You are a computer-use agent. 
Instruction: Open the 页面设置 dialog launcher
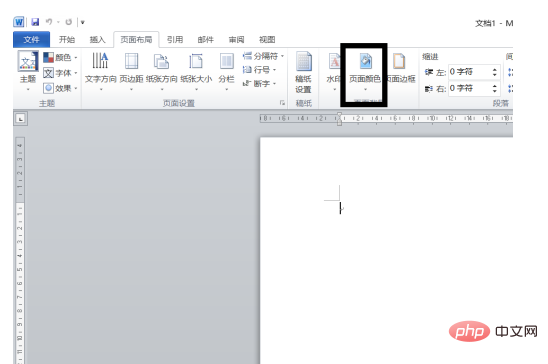click(x=282, y=103)
